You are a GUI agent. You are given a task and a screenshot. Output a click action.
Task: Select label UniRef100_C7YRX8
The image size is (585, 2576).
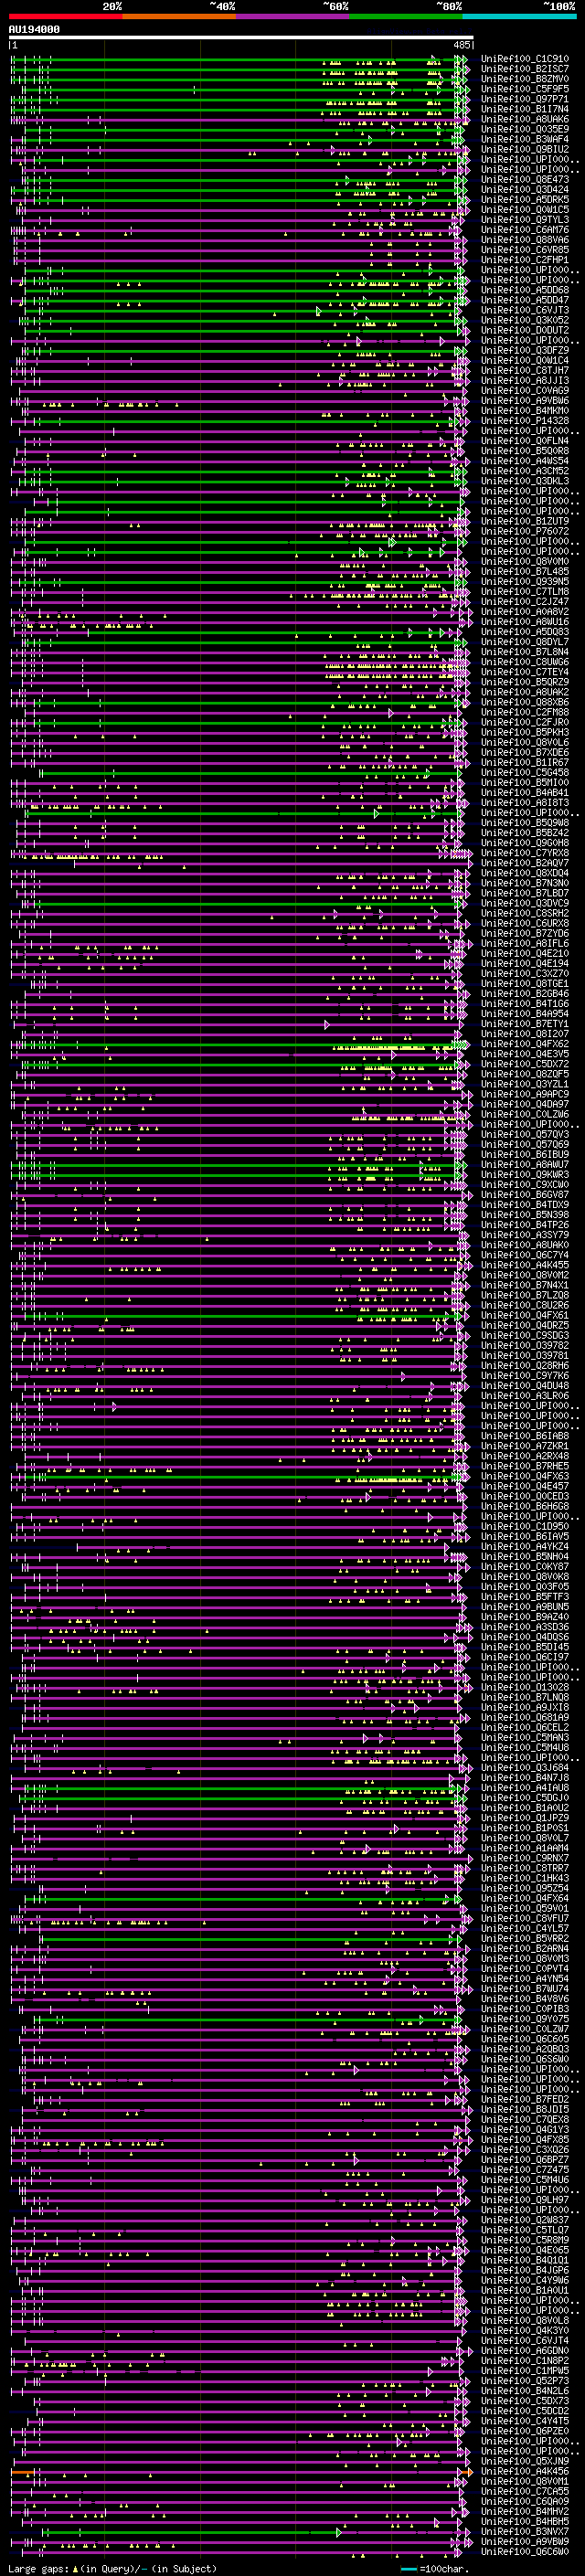point(525,853)
